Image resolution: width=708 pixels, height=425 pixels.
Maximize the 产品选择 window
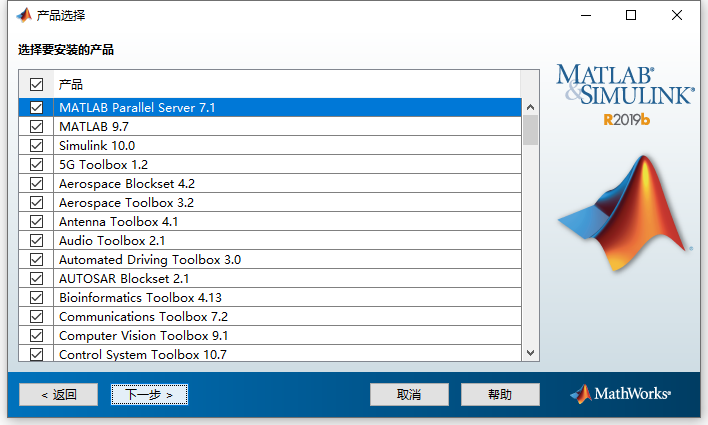pos(631,15)
